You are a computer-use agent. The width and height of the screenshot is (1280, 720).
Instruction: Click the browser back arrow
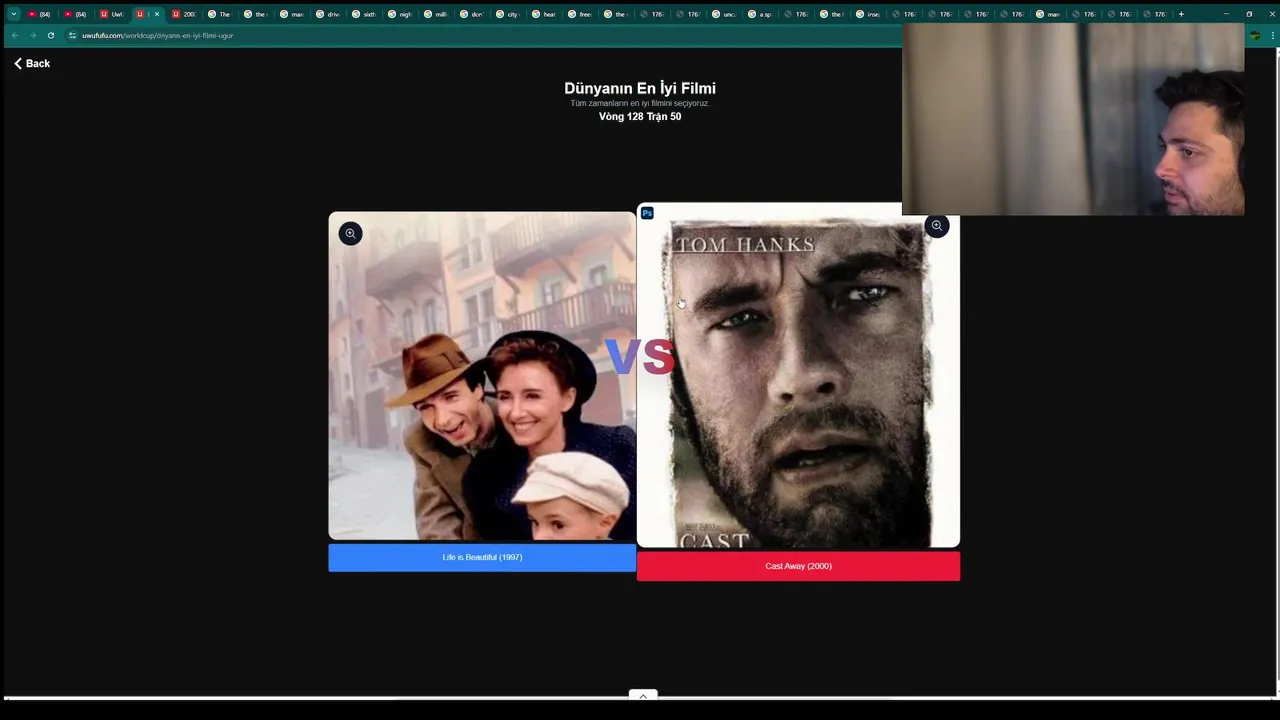[14, 35]
